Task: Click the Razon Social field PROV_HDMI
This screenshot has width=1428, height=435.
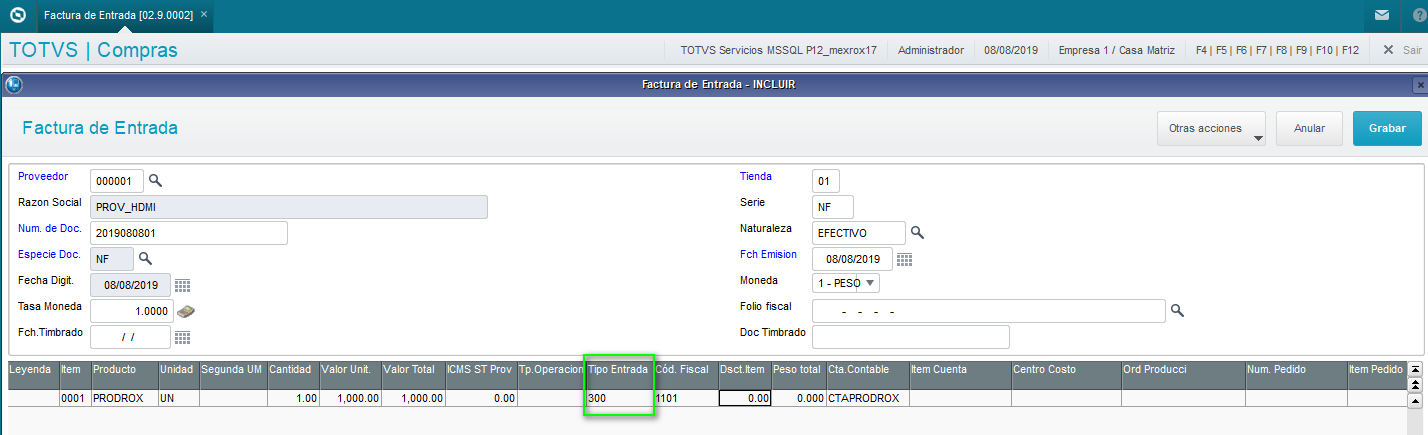Action: point(289,207)
